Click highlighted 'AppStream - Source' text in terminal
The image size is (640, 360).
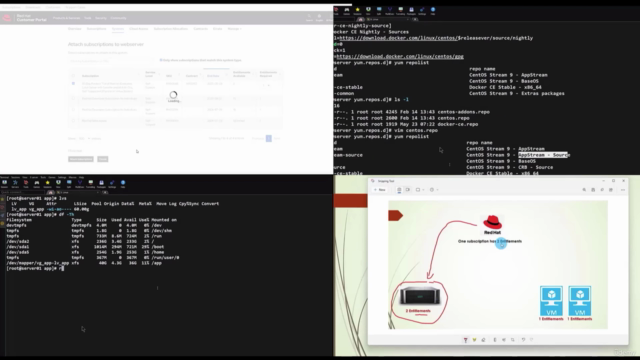pyautogui.click(x=544, y=155)
